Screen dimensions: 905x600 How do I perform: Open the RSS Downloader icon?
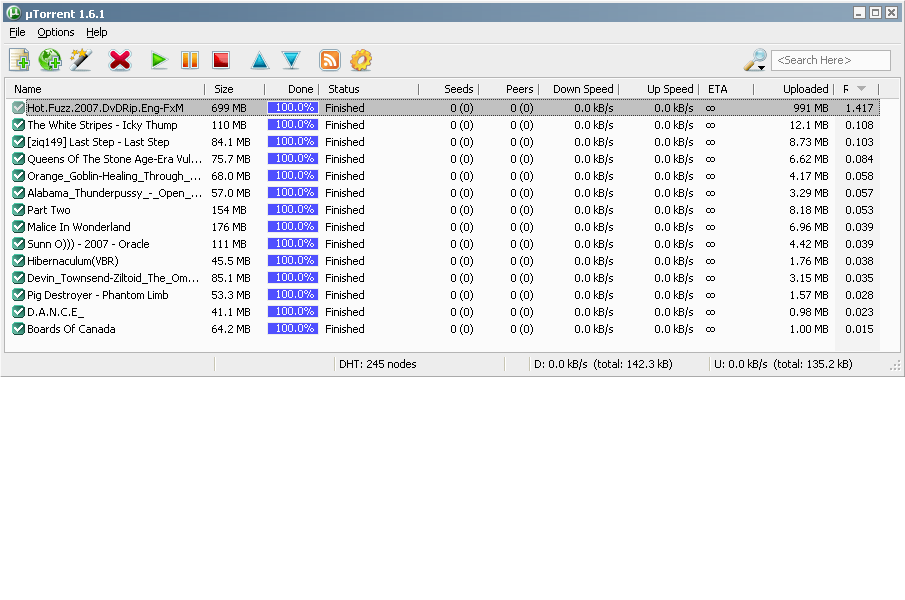coord(330,60)
